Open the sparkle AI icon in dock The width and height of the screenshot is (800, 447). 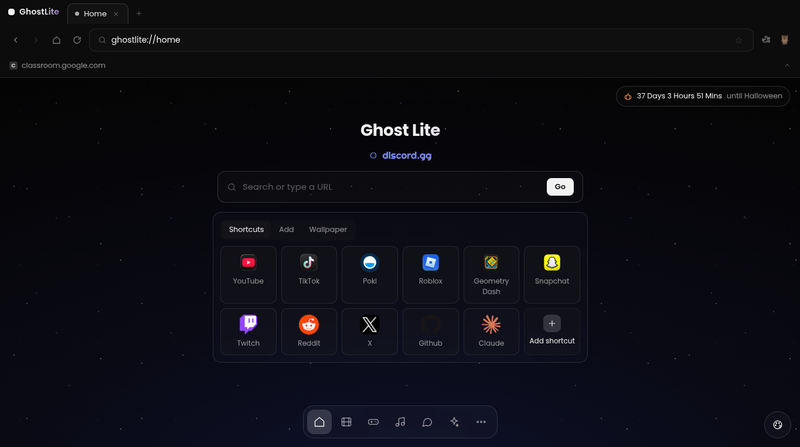click(x=454, y=422)
